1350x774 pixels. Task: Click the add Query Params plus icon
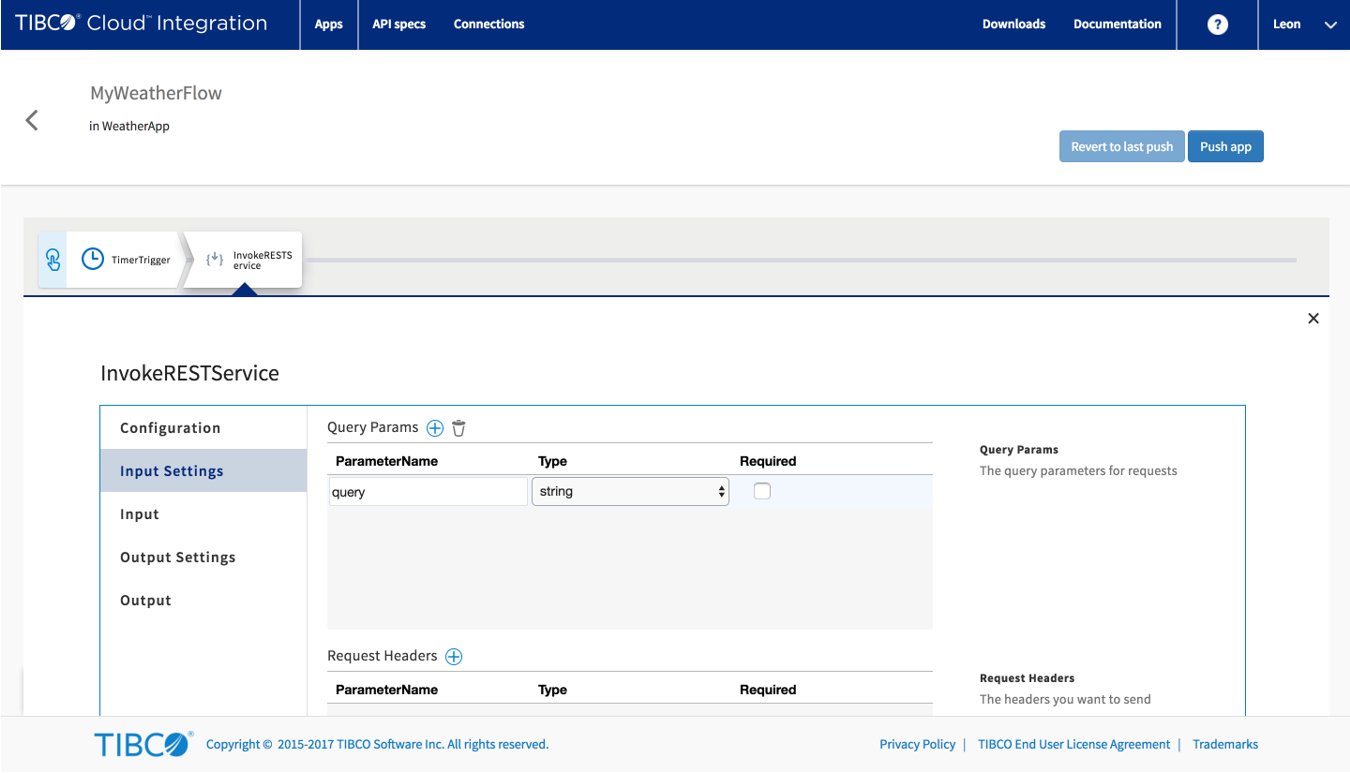[x=435, y=428]
